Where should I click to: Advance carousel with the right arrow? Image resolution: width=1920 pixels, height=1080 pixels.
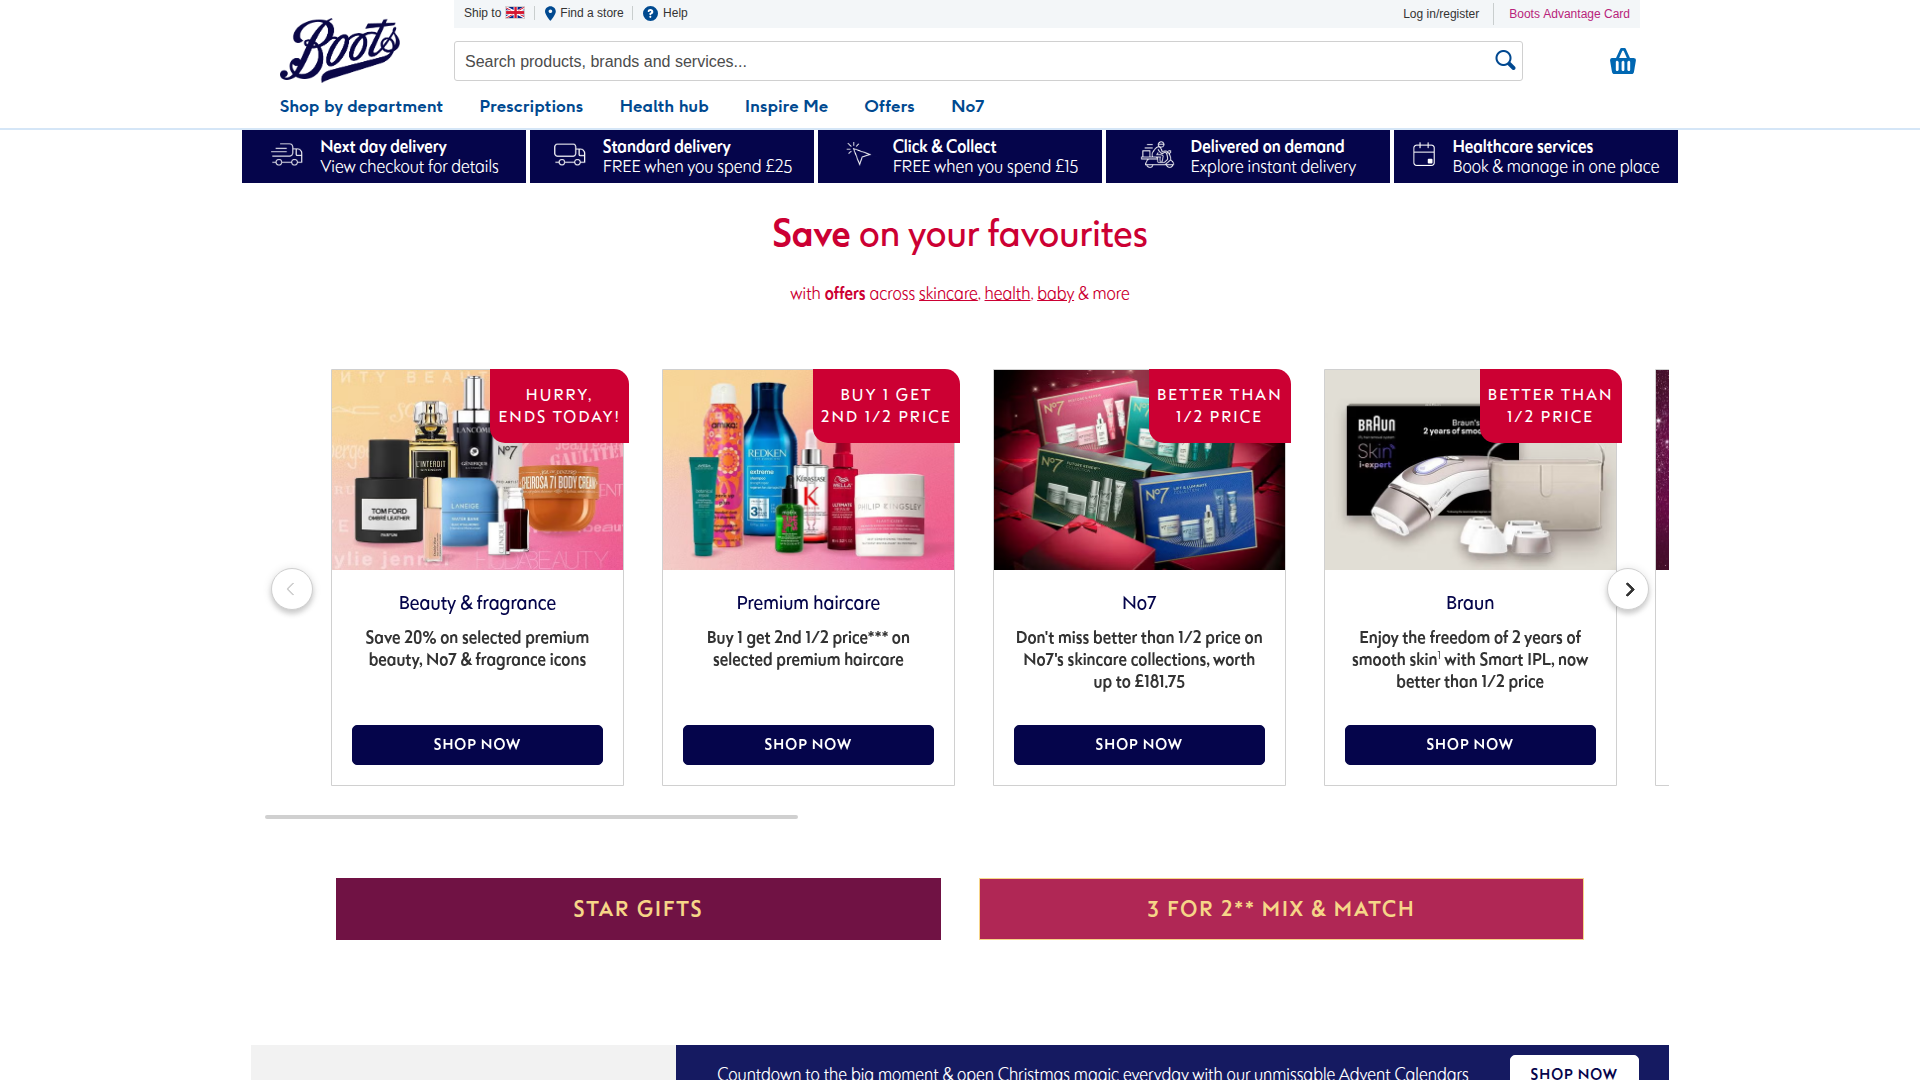(x=1628, y=589)
